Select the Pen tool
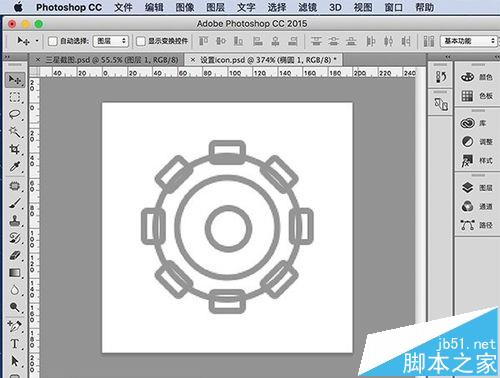The width and height of the screenshot is (500, 378). pos(15,326)
